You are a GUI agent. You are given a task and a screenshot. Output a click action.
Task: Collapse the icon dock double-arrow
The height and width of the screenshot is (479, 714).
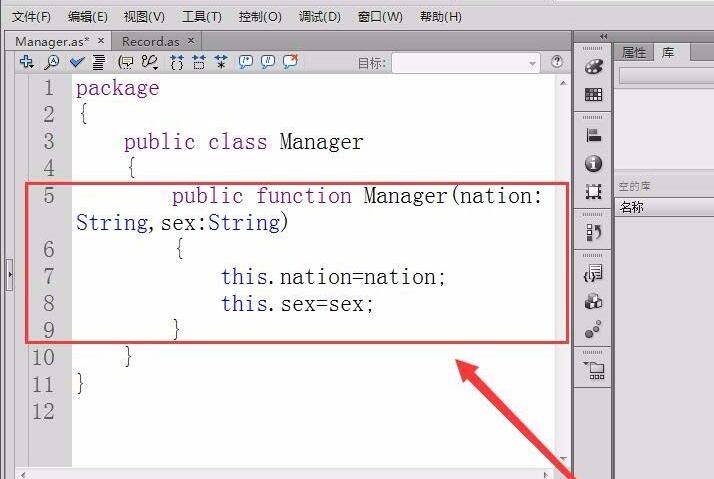click(604, 36)
